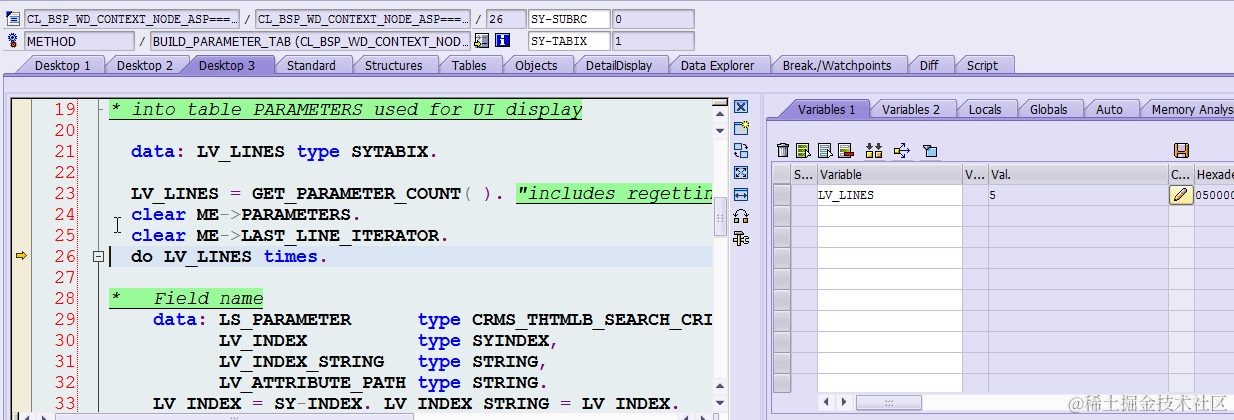Image resolution: width=1234 pixels, height=420 pixels.
Task: Open the blue information icon in header
Action: pyautogui.click(x=503, y=41)
